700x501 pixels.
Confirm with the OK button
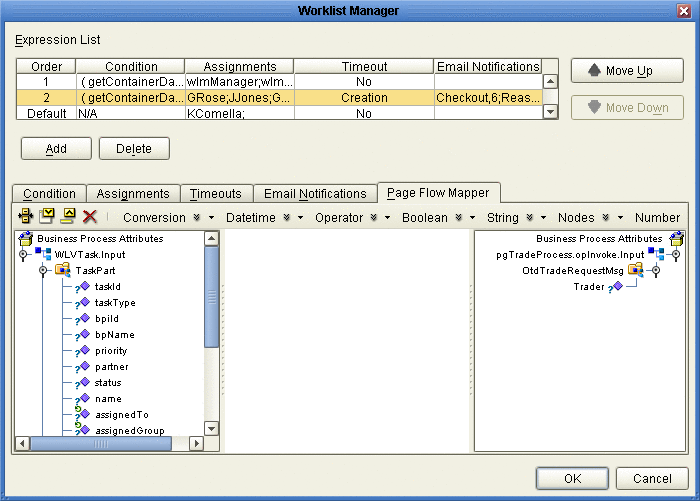coord(572,479)
